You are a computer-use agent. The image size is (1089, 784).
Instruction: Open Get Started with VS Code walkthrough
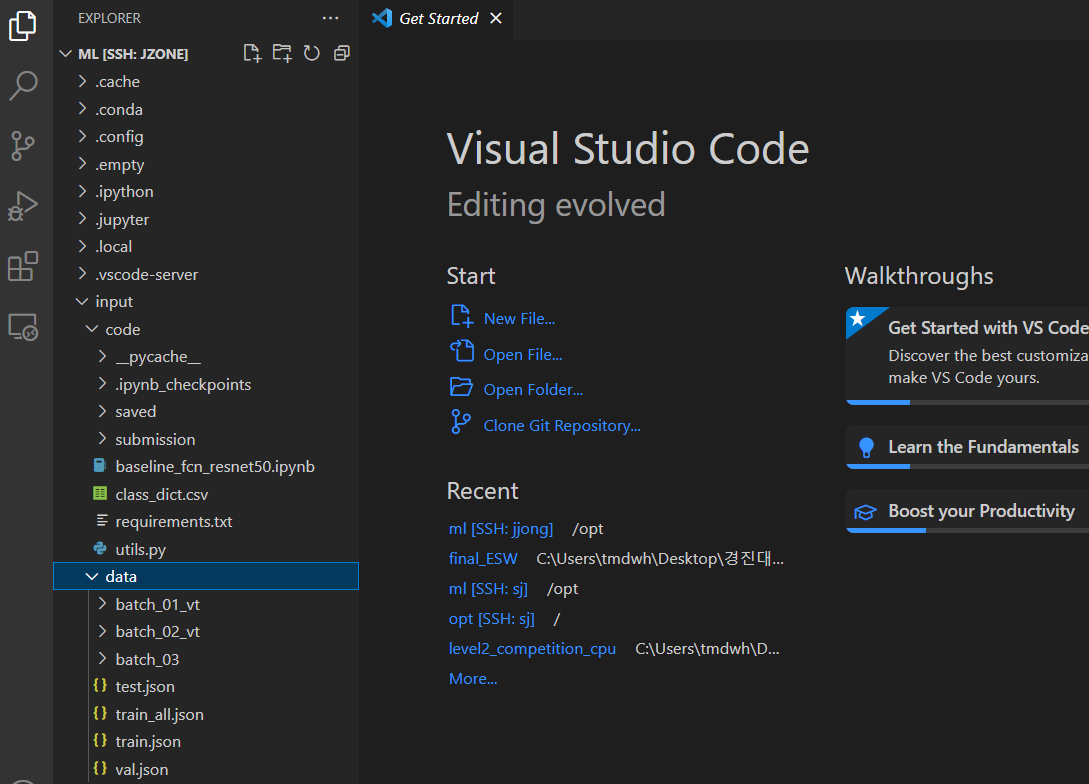pyautogui.click(x=967, y=355)
